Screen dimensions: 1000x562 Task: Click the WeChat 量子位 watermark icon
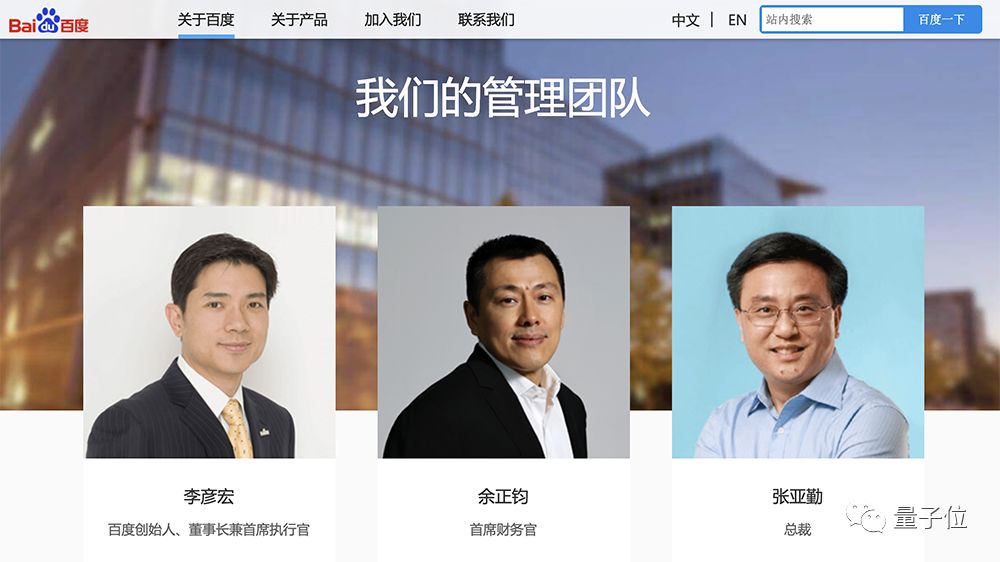pos(865,517)
